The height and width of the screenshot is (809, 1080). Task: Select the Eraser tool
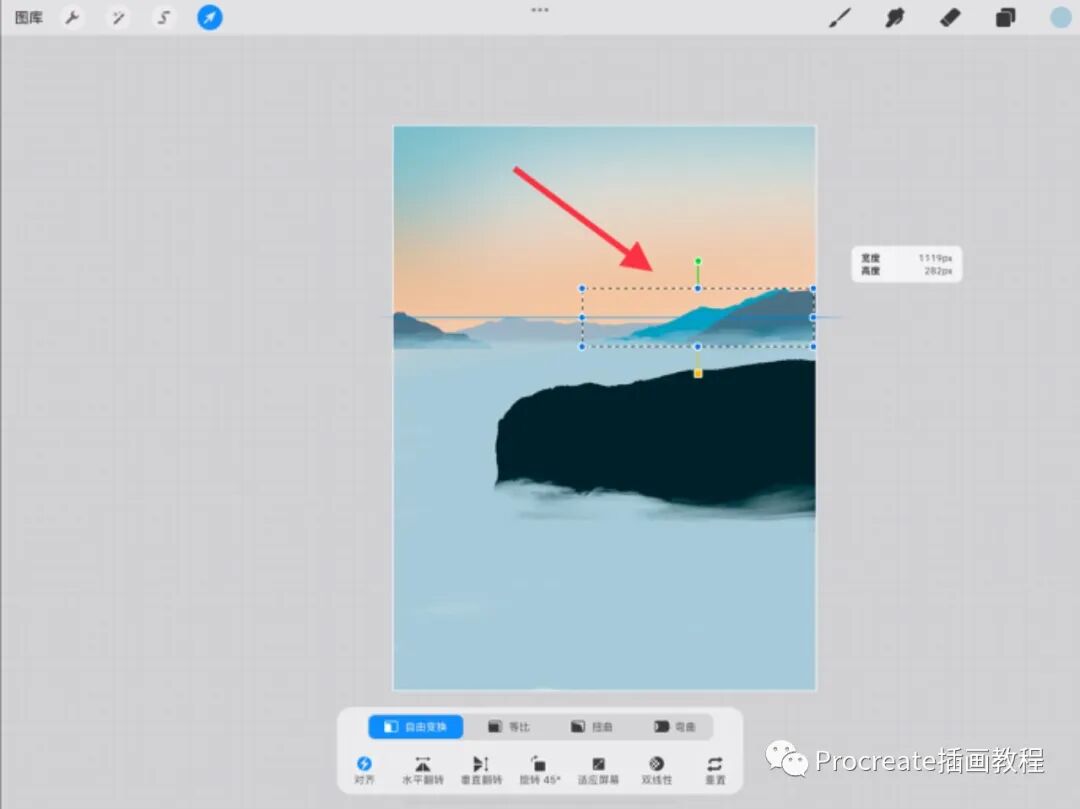click(x=950, y=17)
